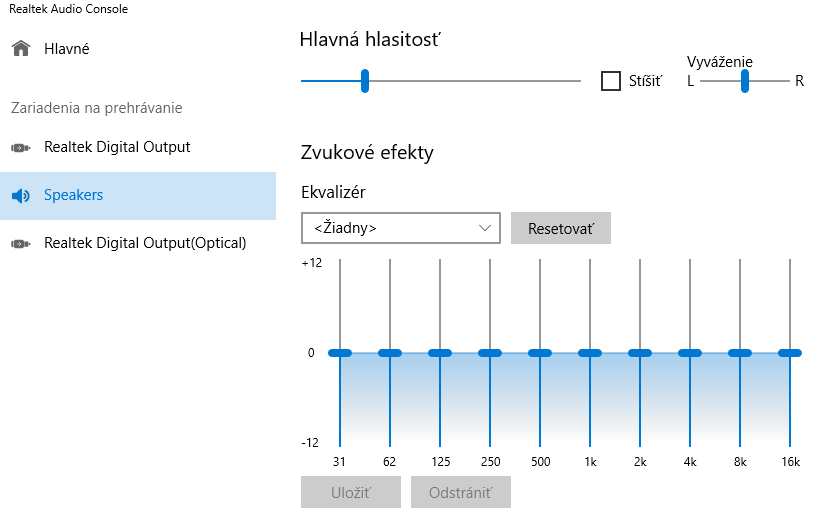The image size is (825, 527).
Task: Click the Realtek Digital Output device icon
Action: pyautogui.click(x=20, y=148)
